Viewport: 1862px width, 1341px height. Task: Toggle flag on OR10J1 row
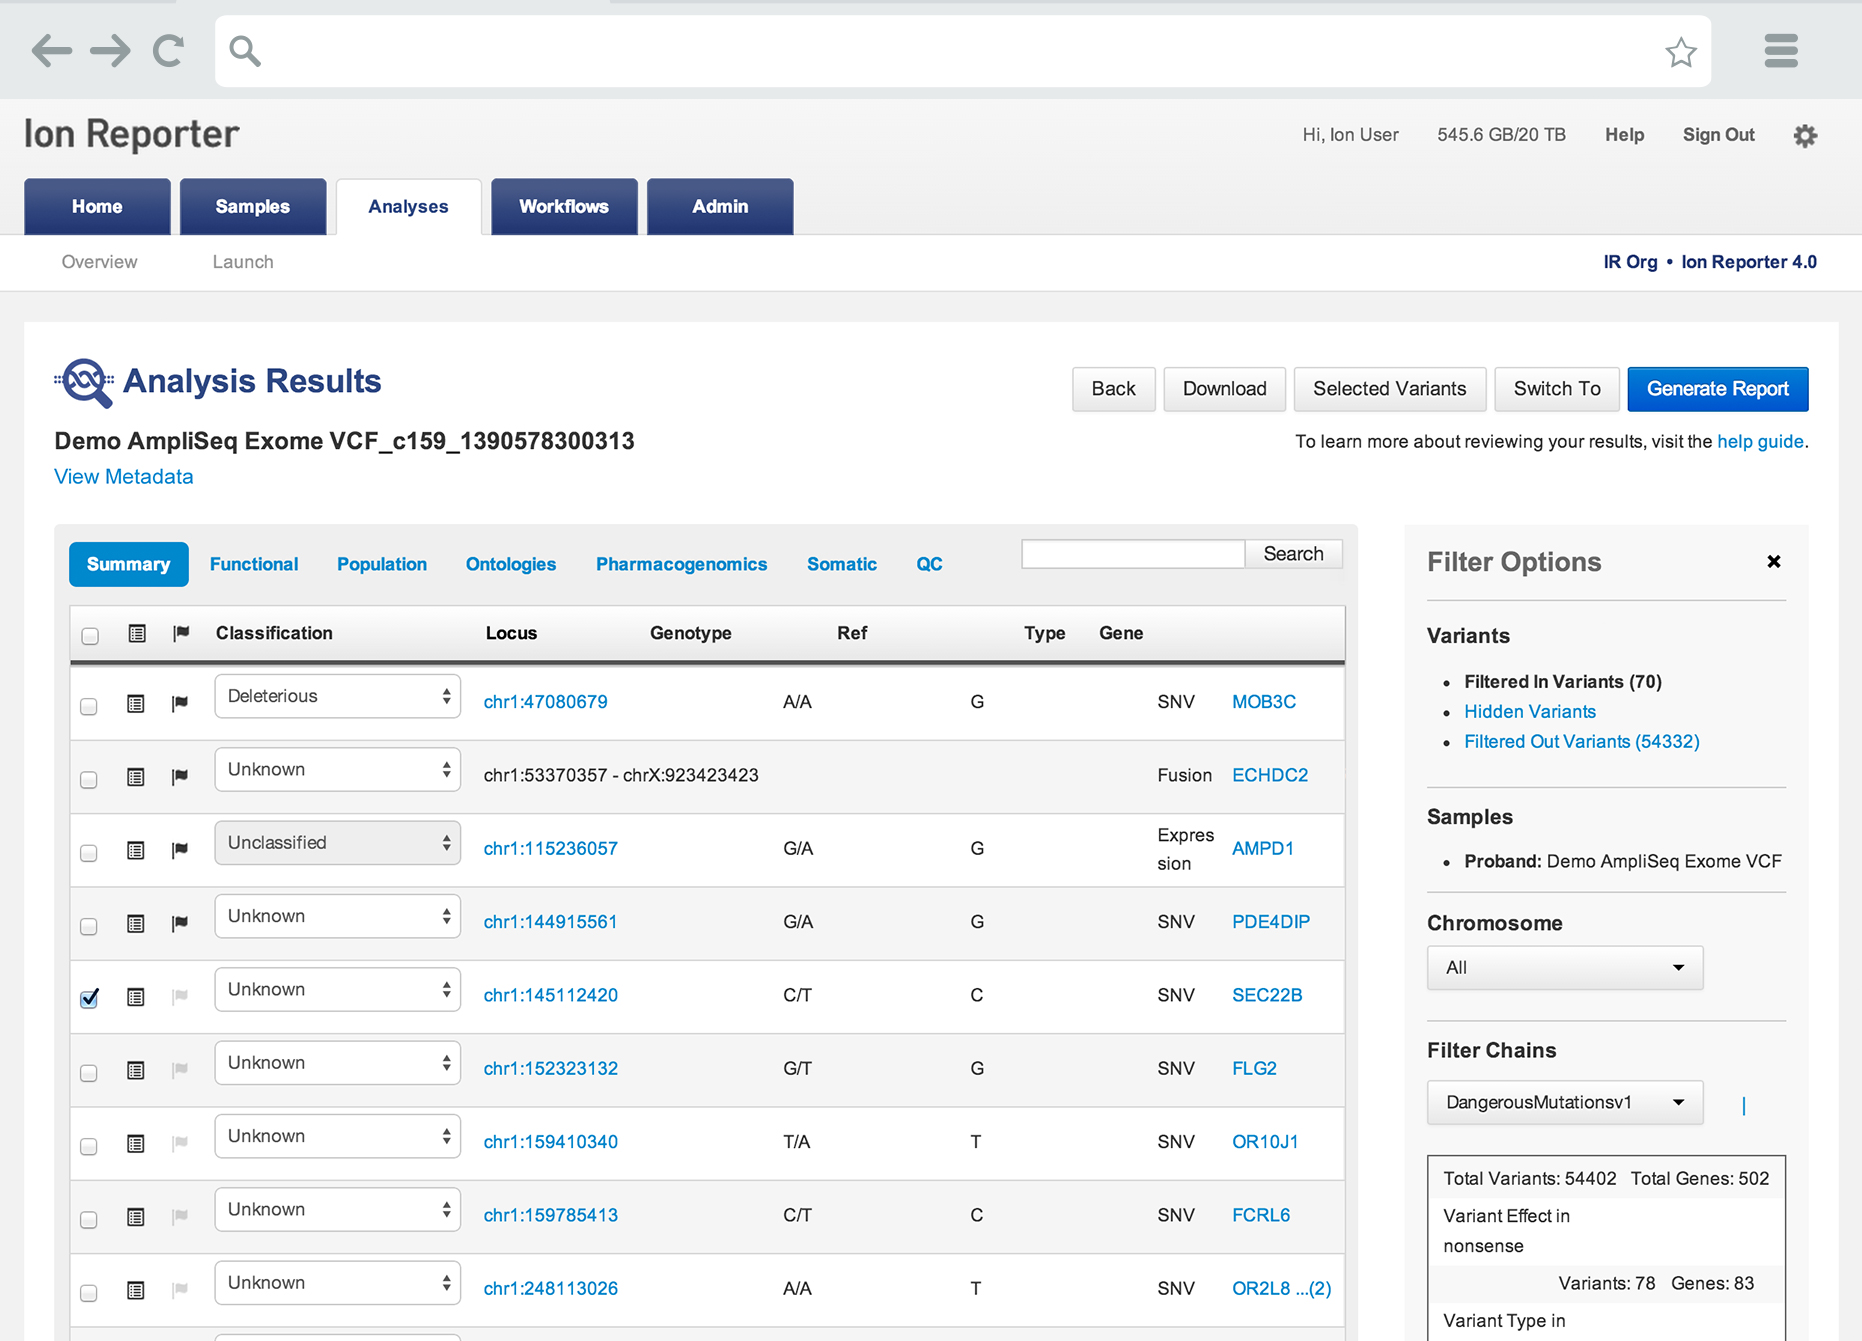tap(180, 1142)
